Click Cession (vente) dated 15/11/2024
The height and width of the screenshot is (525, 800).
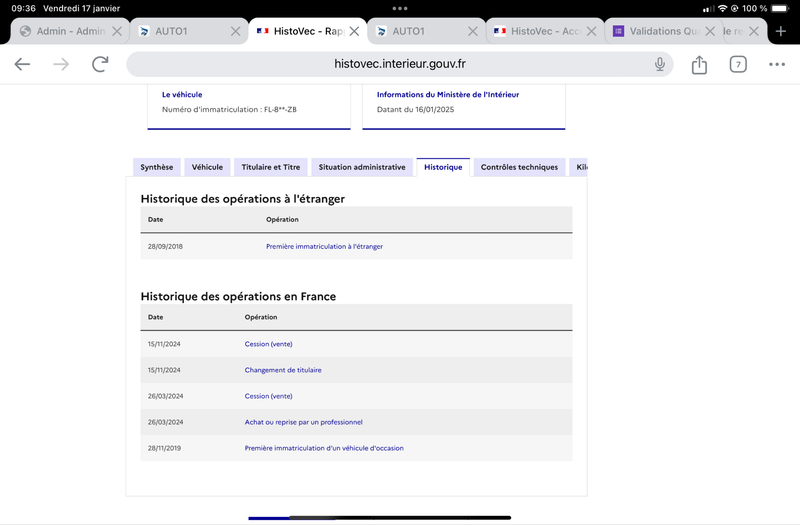(x=268, y=344)
